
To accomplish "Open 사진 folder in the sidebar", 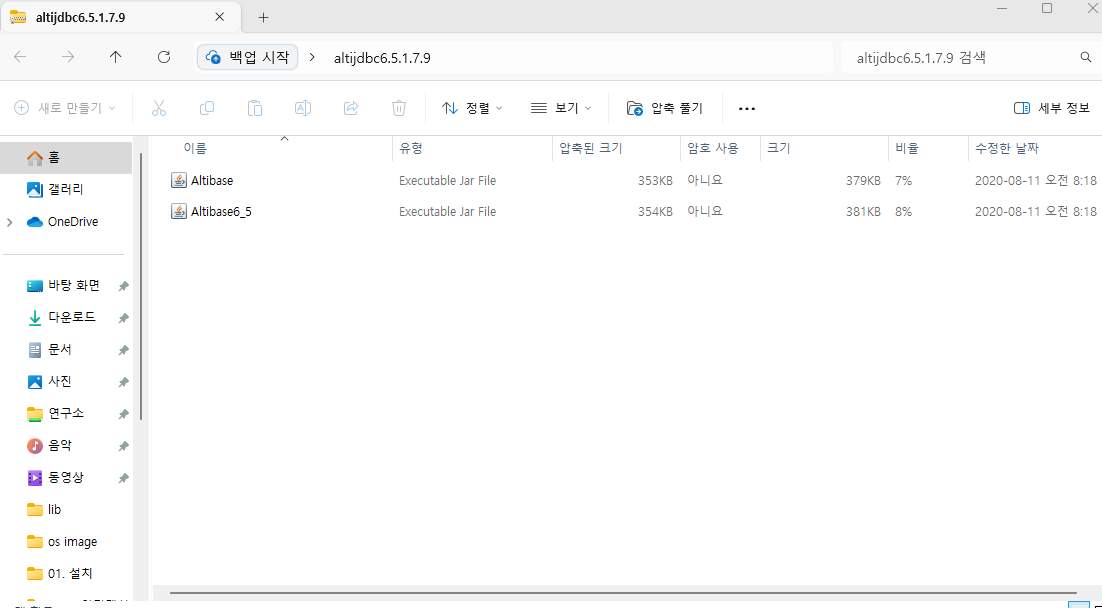I will tap(66, 382).
